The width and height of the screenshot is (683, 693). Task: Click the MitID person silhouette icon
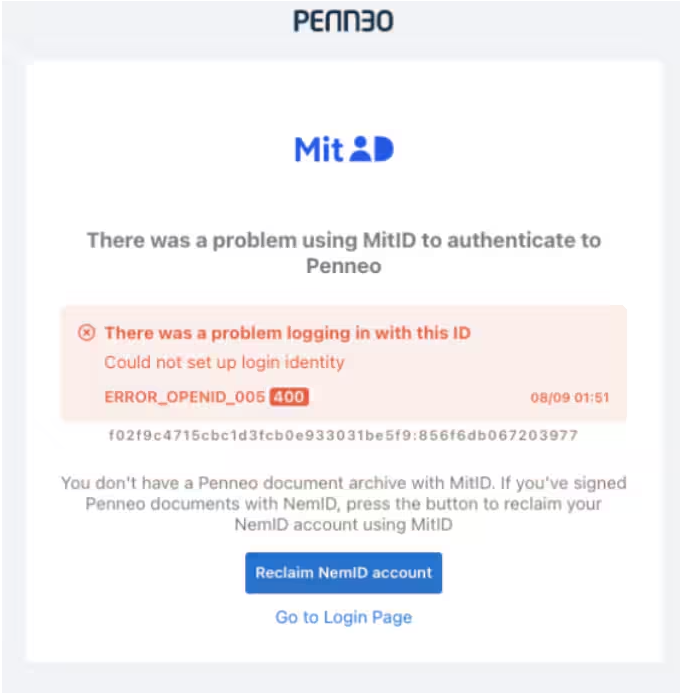click(x=361, y=148)
